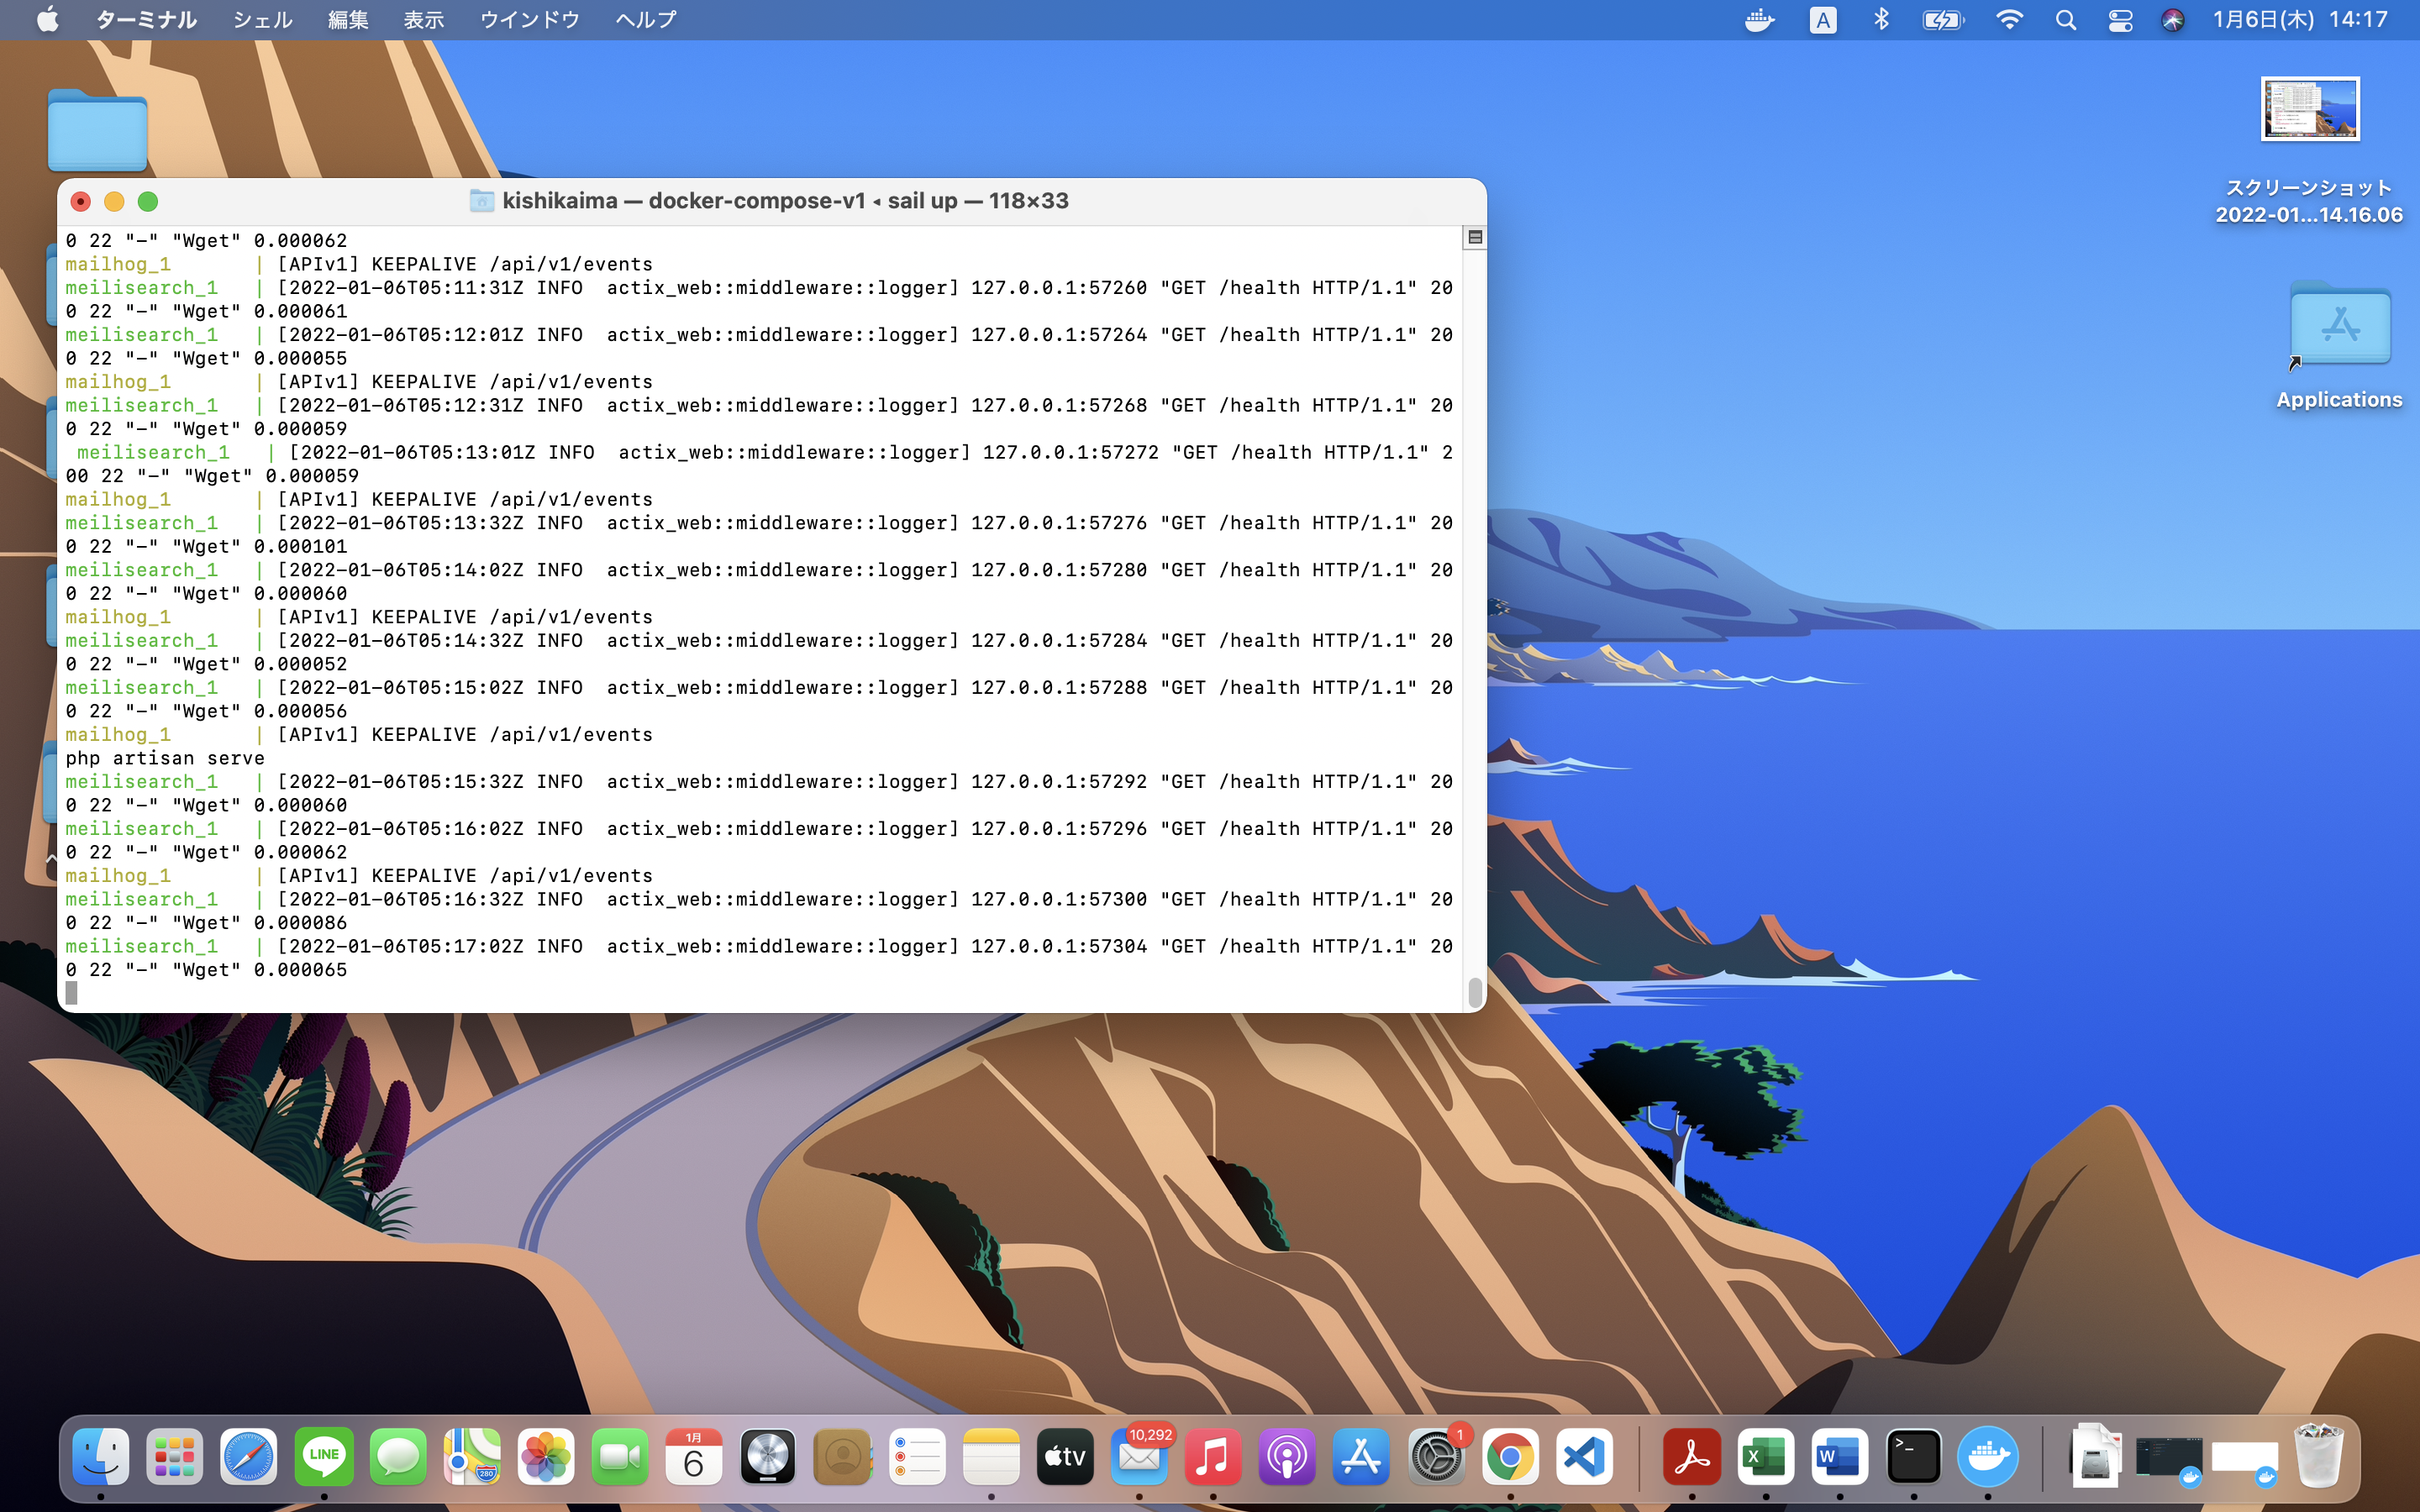Click the Bluetooth icon in menu bar
This screenshot has height=1512, width=2420.
coord(1880,19)
